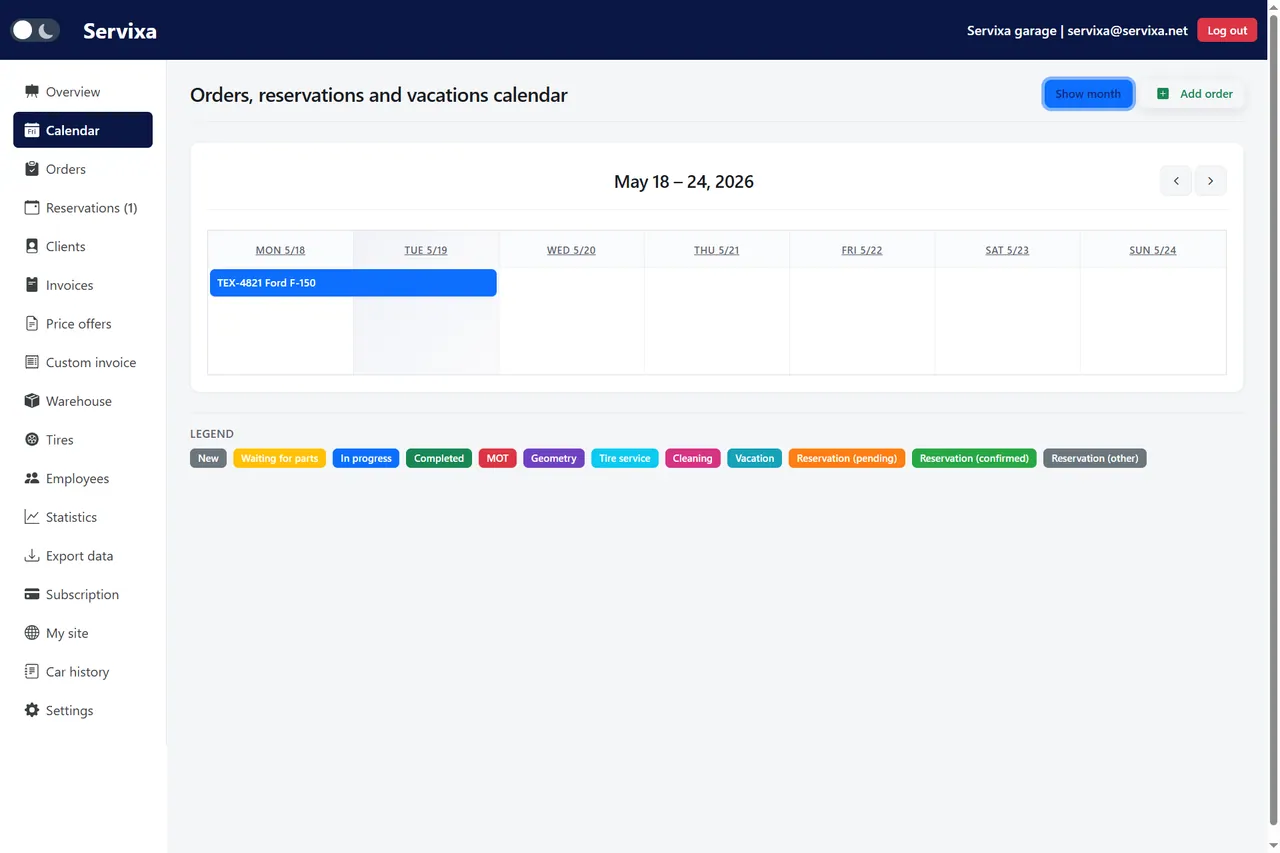
Task: Click the SUN 5/24 day header
Action: (1153, 250)
